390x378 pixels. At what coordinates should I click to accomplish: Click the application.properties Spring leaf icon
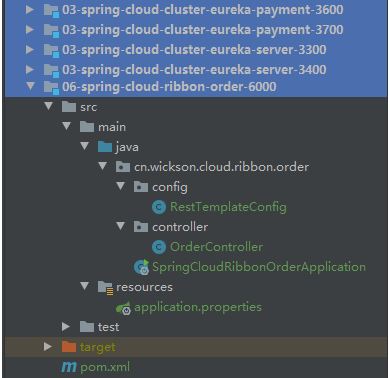click(124, 308)
